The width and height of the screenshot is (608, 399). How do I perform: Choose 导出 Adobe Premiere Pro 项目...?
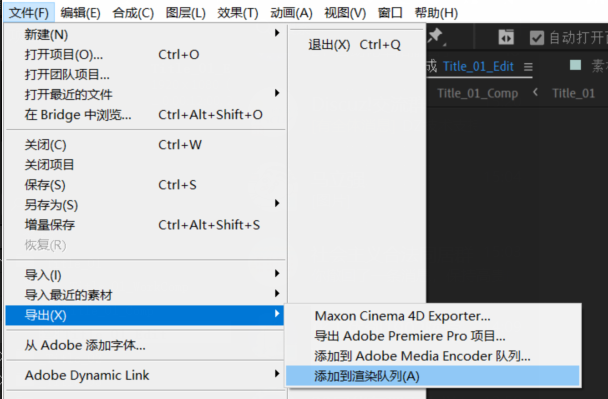(x=433, y=336)
